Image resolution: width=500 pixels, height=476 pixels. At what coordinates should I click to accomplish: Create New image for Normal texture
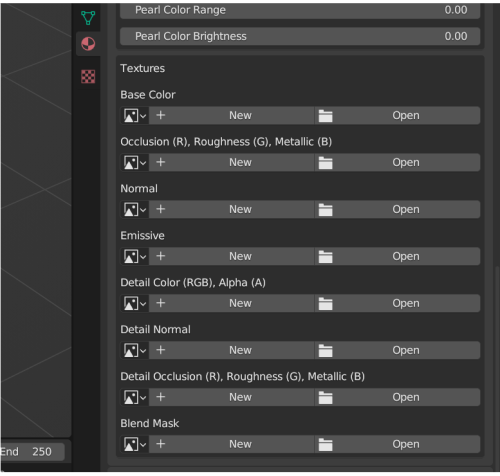coord(232,210)
